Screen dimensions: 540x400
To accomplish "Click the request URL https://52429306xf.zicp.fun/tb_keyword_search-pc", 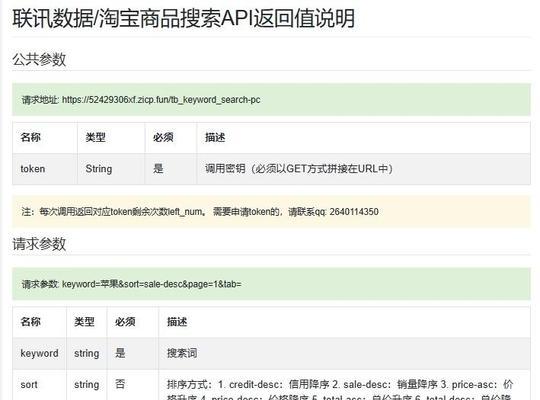I will click(161, 100).
